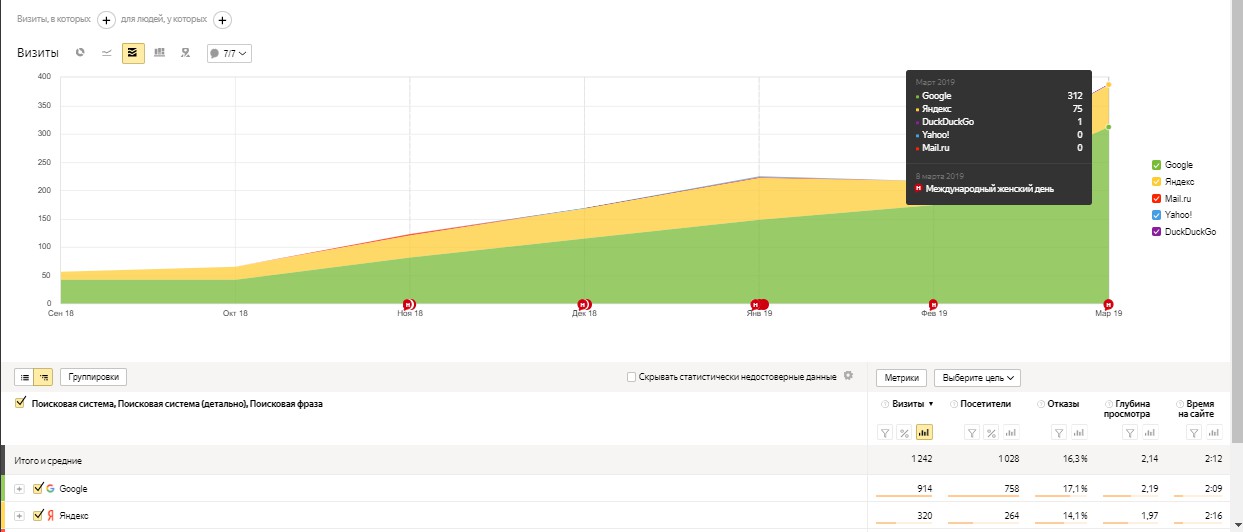1243x532 pixels.
Task: Add a visit condition with plus icon after "Визиты, в которых"
Action: coord(106,19)
